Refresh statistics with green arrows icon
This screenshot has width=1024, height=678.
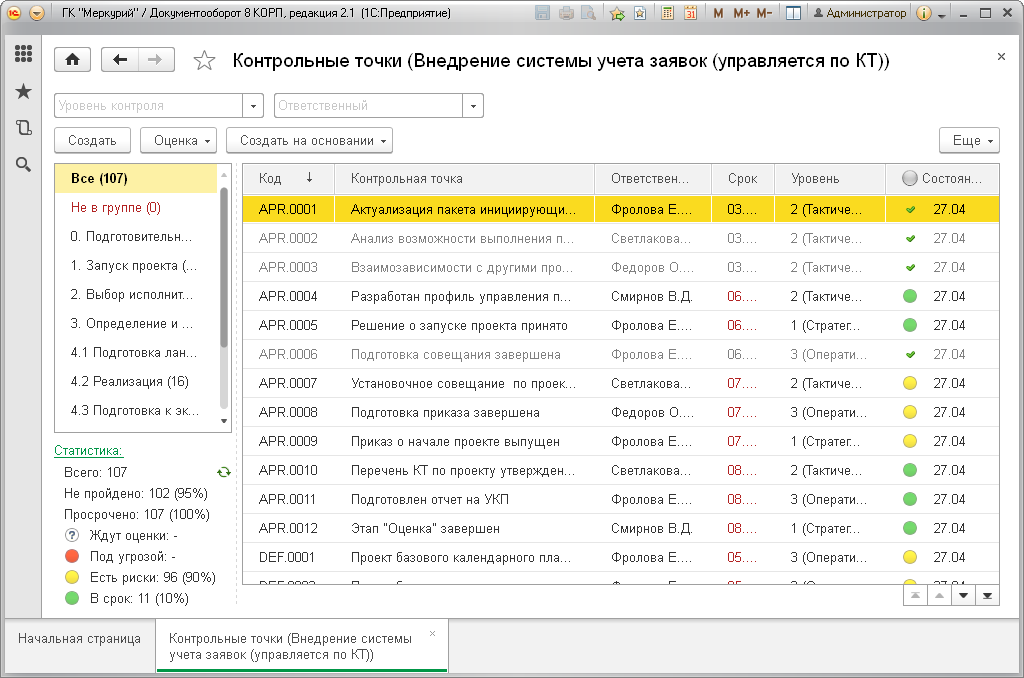click(224, 472)
